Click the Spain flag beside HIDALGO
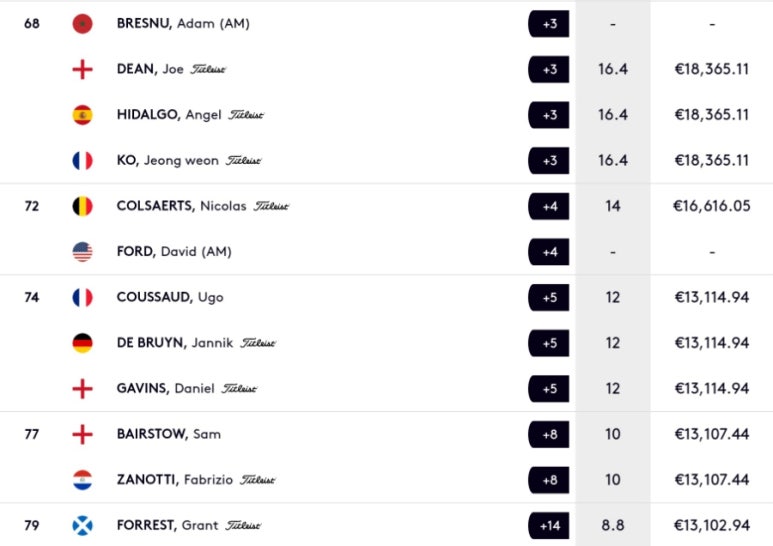 tap(82, 115)
